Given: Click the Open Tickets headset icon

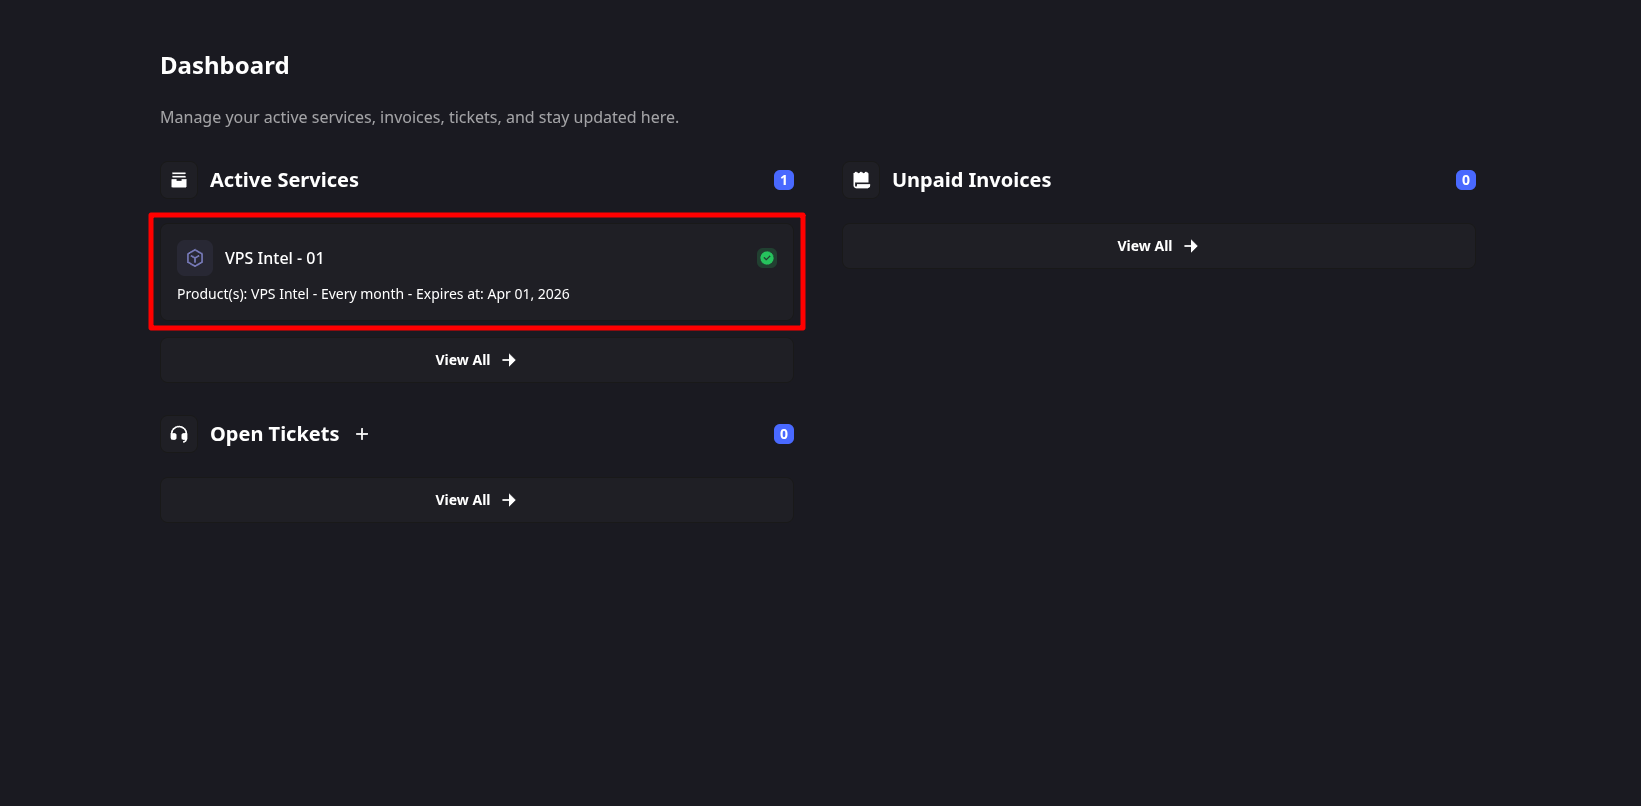Looking at the screenshot, I should 179,434.
